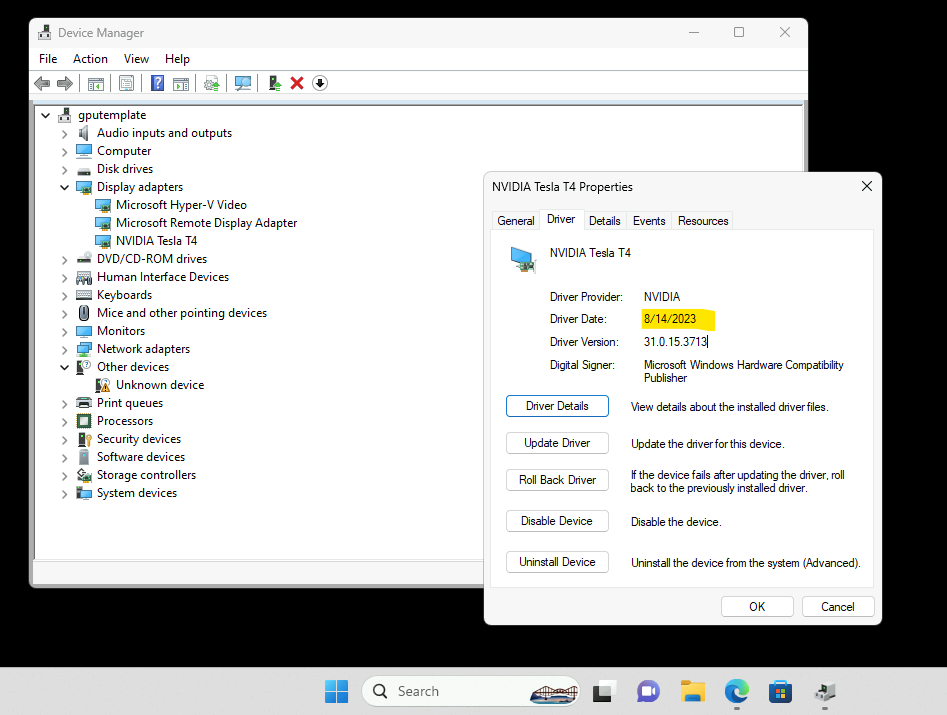Click the update driver toolbar icon with green arrow
This screenshot has width=947, height=715.
[x=211, y=83]
